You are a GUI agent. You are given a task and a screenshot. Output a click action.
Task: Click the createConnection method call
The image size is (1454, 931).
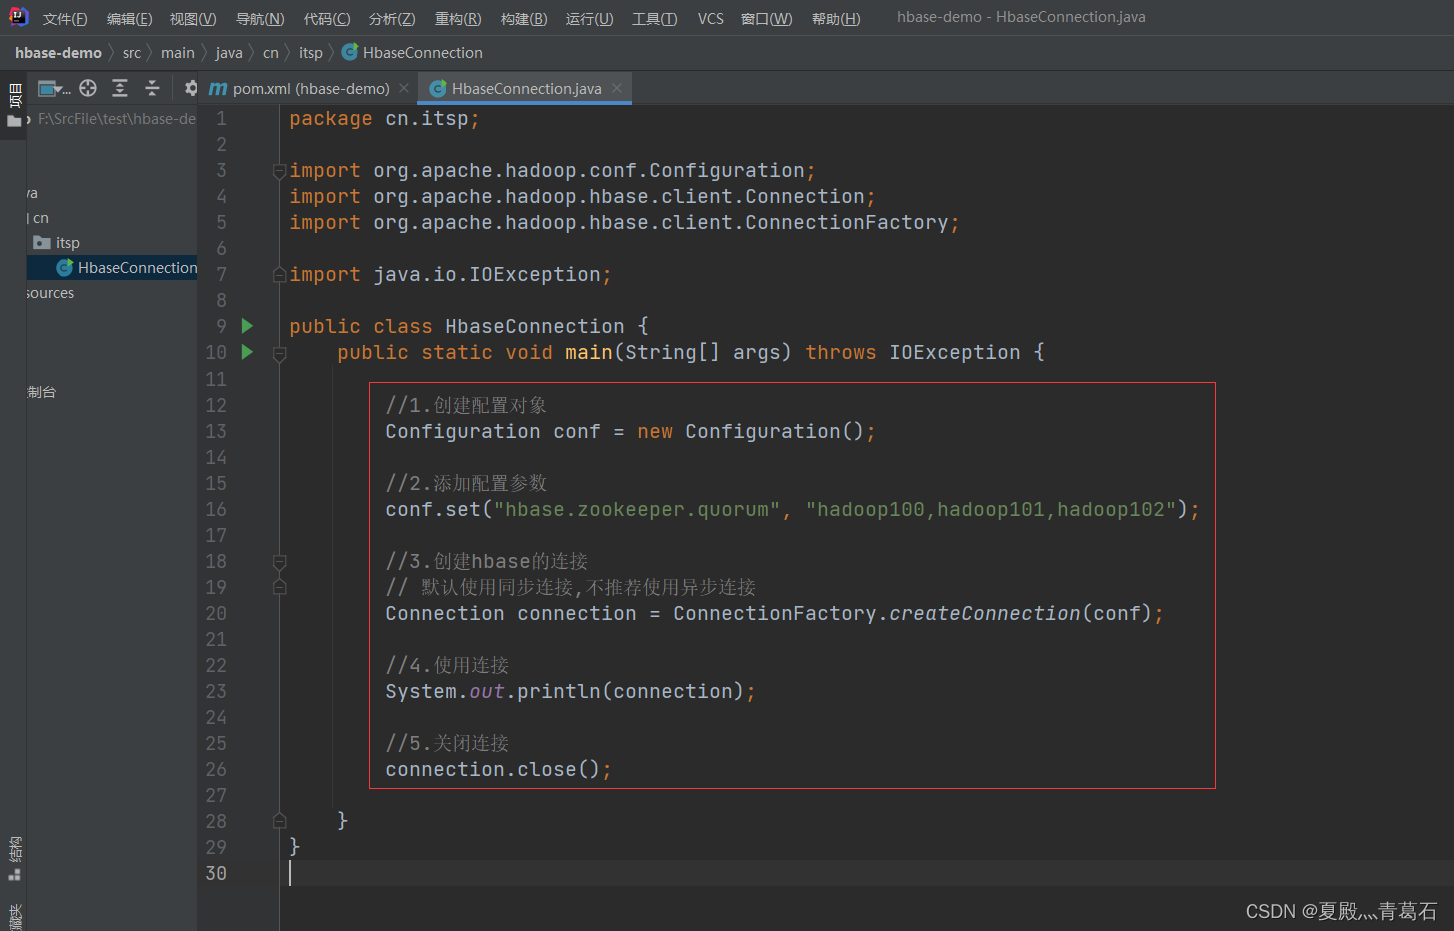985,613
